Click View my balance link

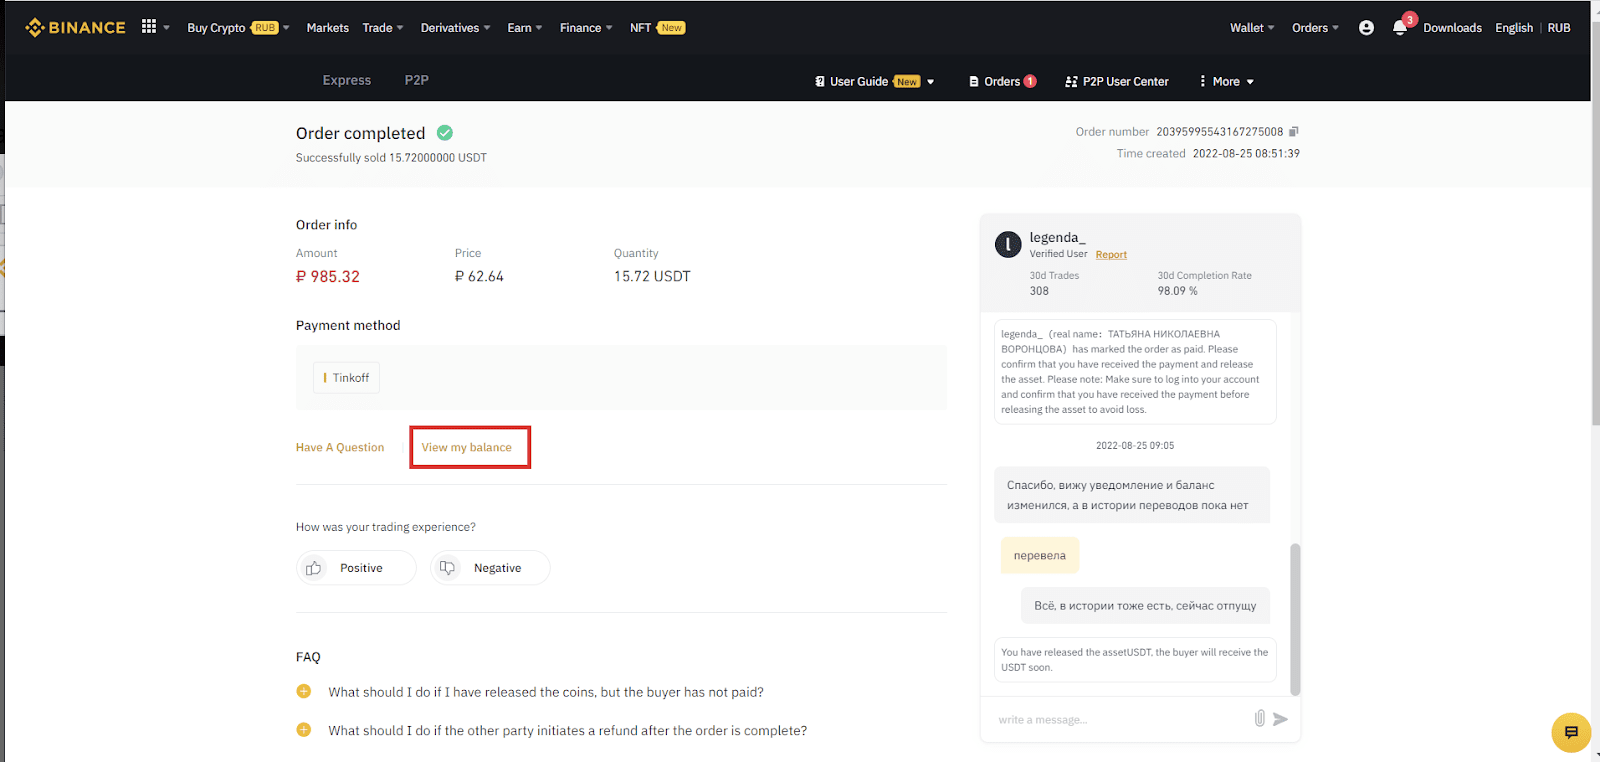467,447
